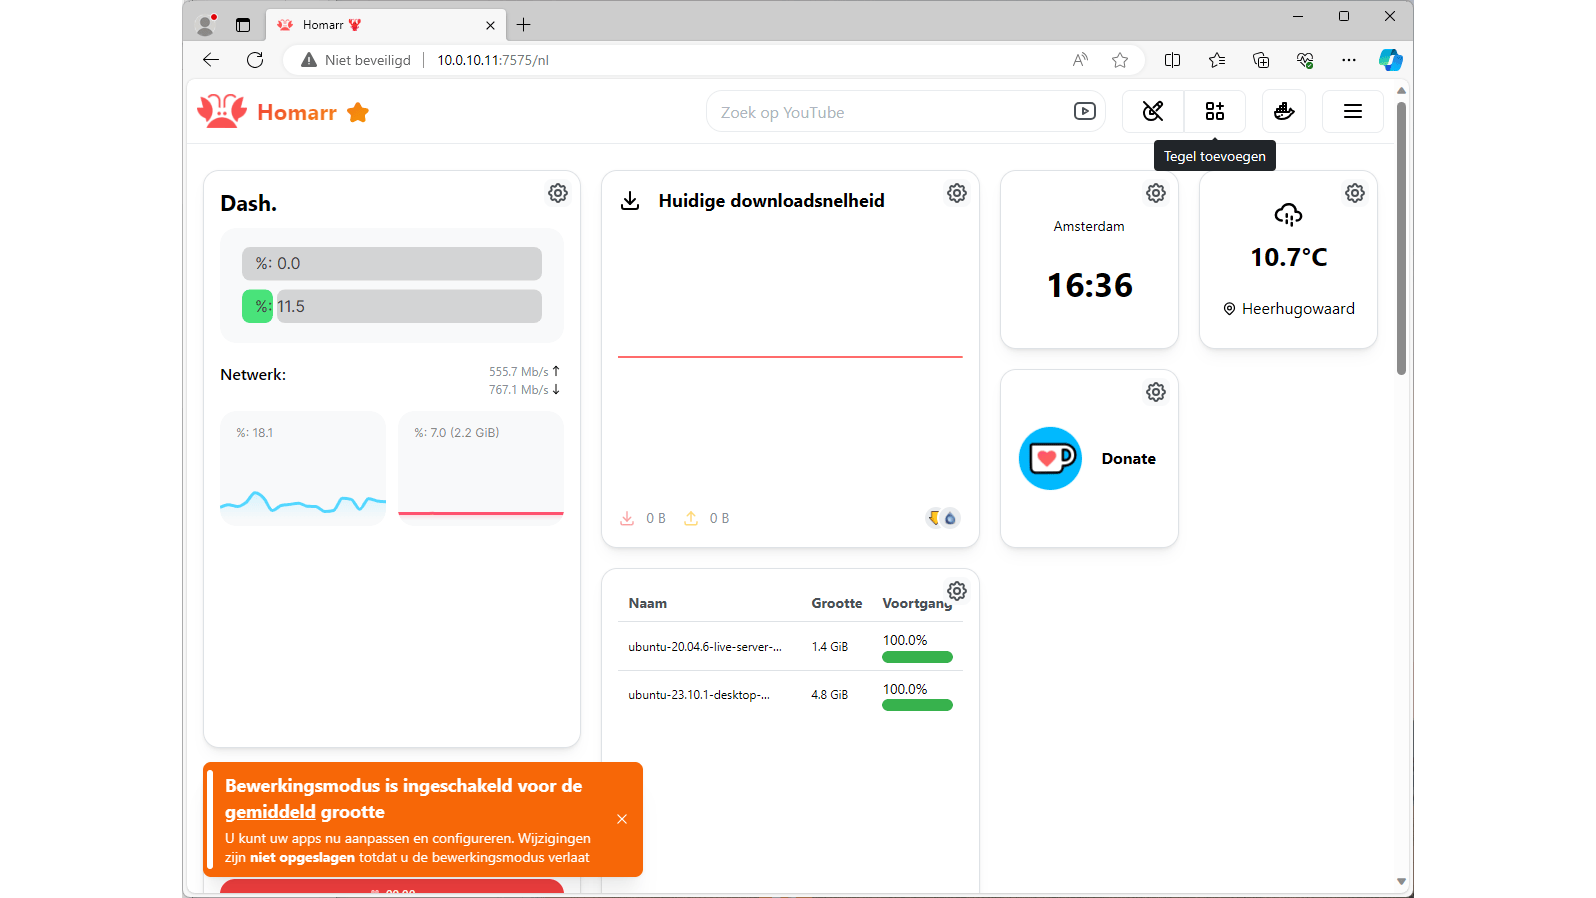Click the Amsterdam 16:36 clock

click(1090, 286)
